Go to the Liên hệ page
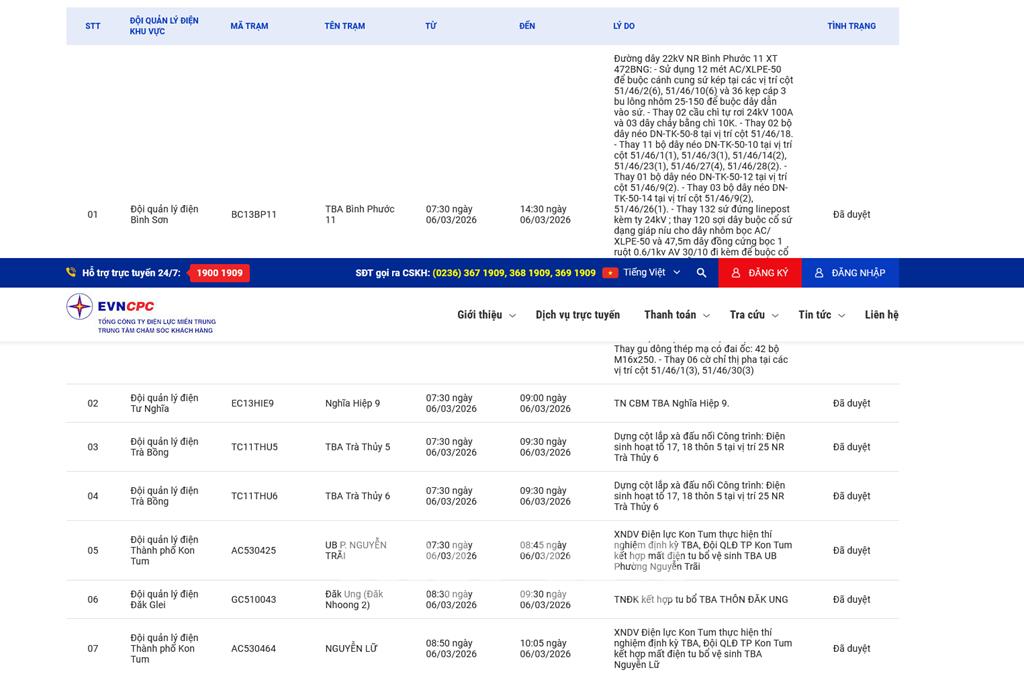Screen dimensions: 1024x676 click(x=881, y=315)
